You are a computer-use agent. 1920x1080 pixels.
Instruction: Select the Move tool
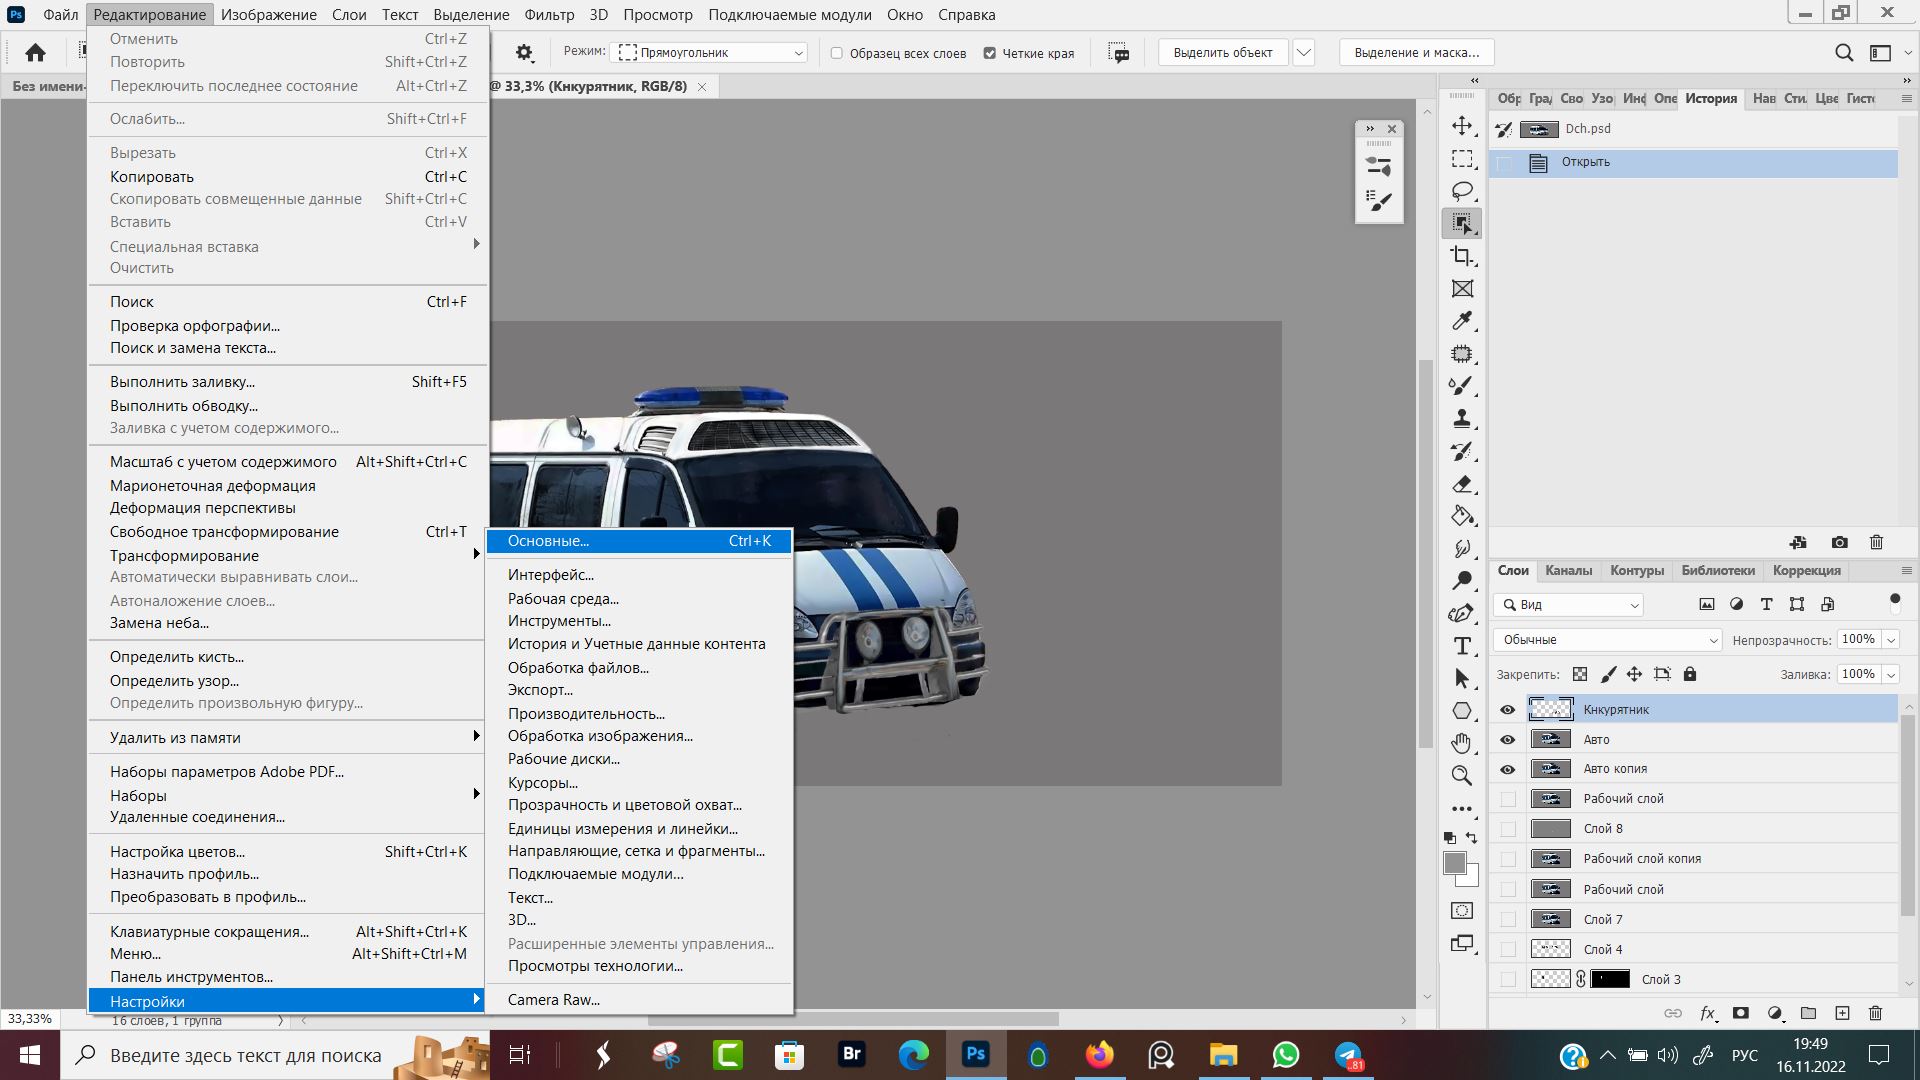pyautogui.click(x=1462, y=126)
